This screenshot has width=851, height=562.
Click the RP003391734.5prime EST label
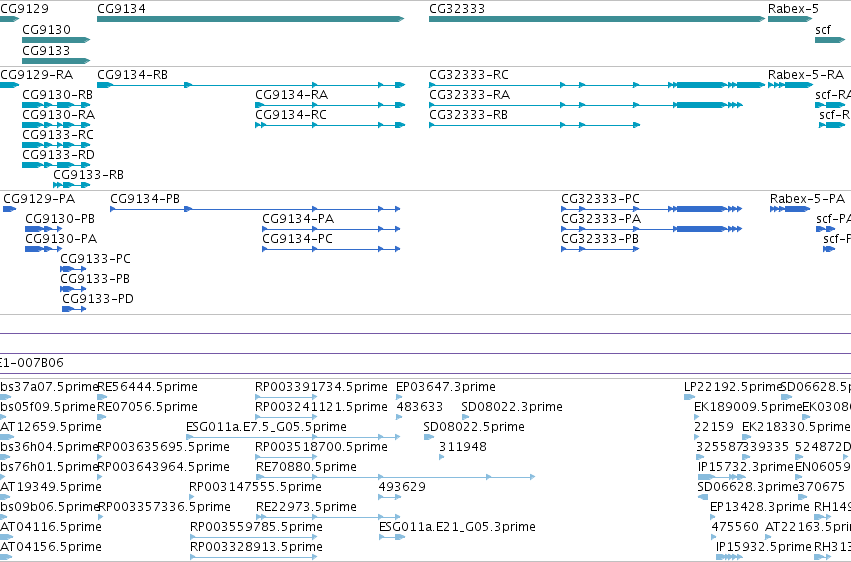[x=321, y=387]
